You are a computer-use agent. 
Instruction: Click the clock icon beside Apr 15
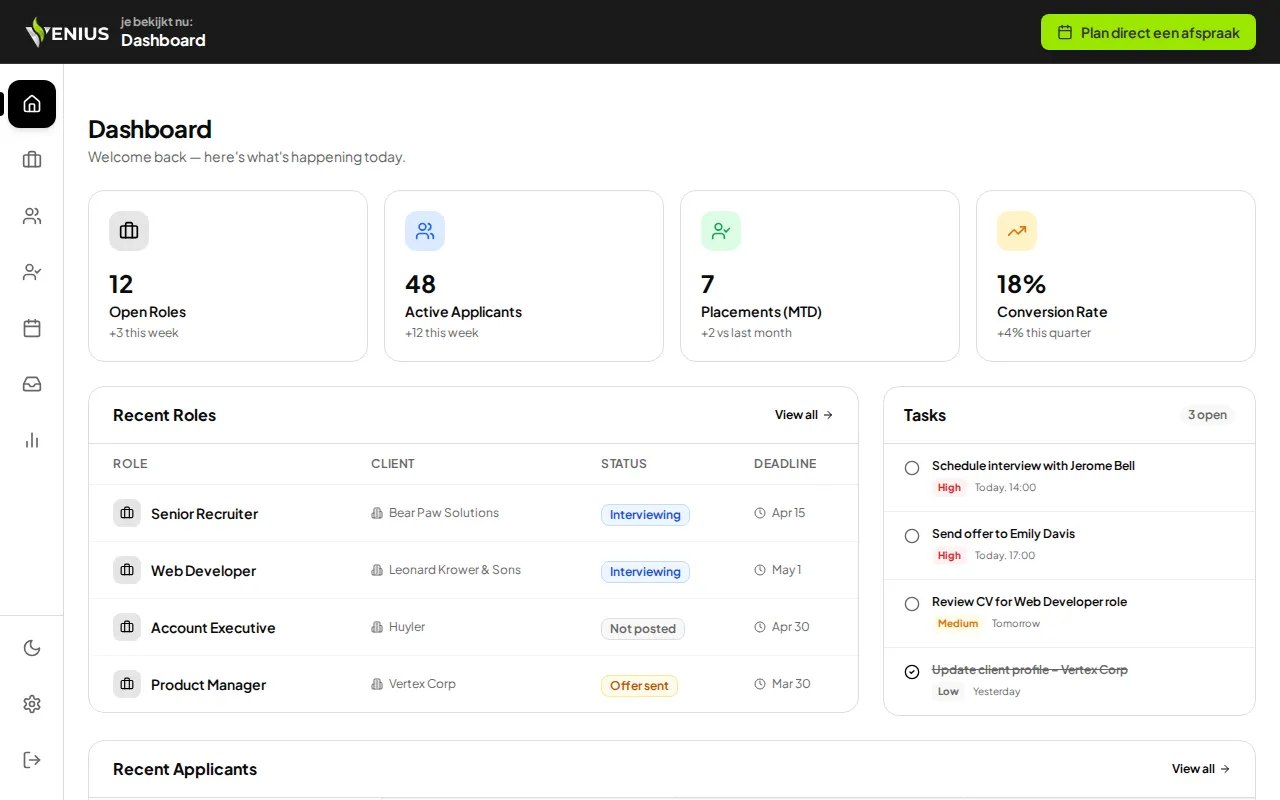pos(760,513)
